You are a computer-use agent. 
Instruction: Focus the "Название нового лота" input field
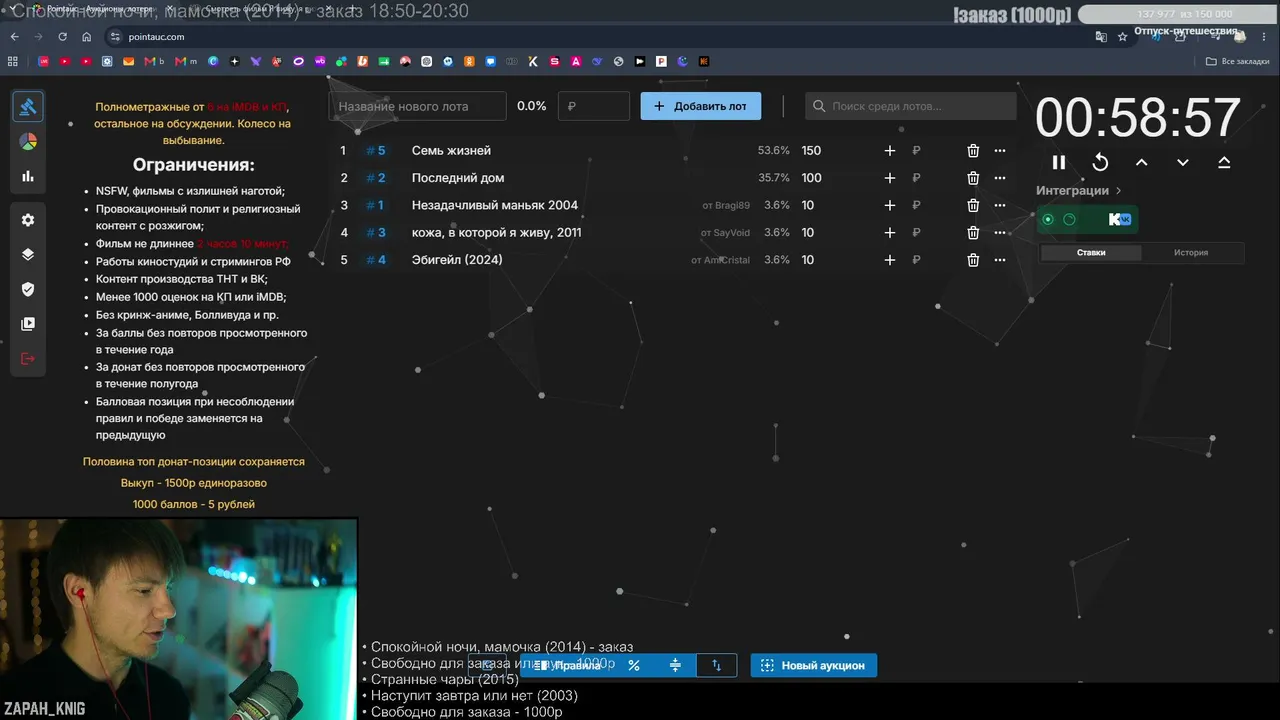417,106
